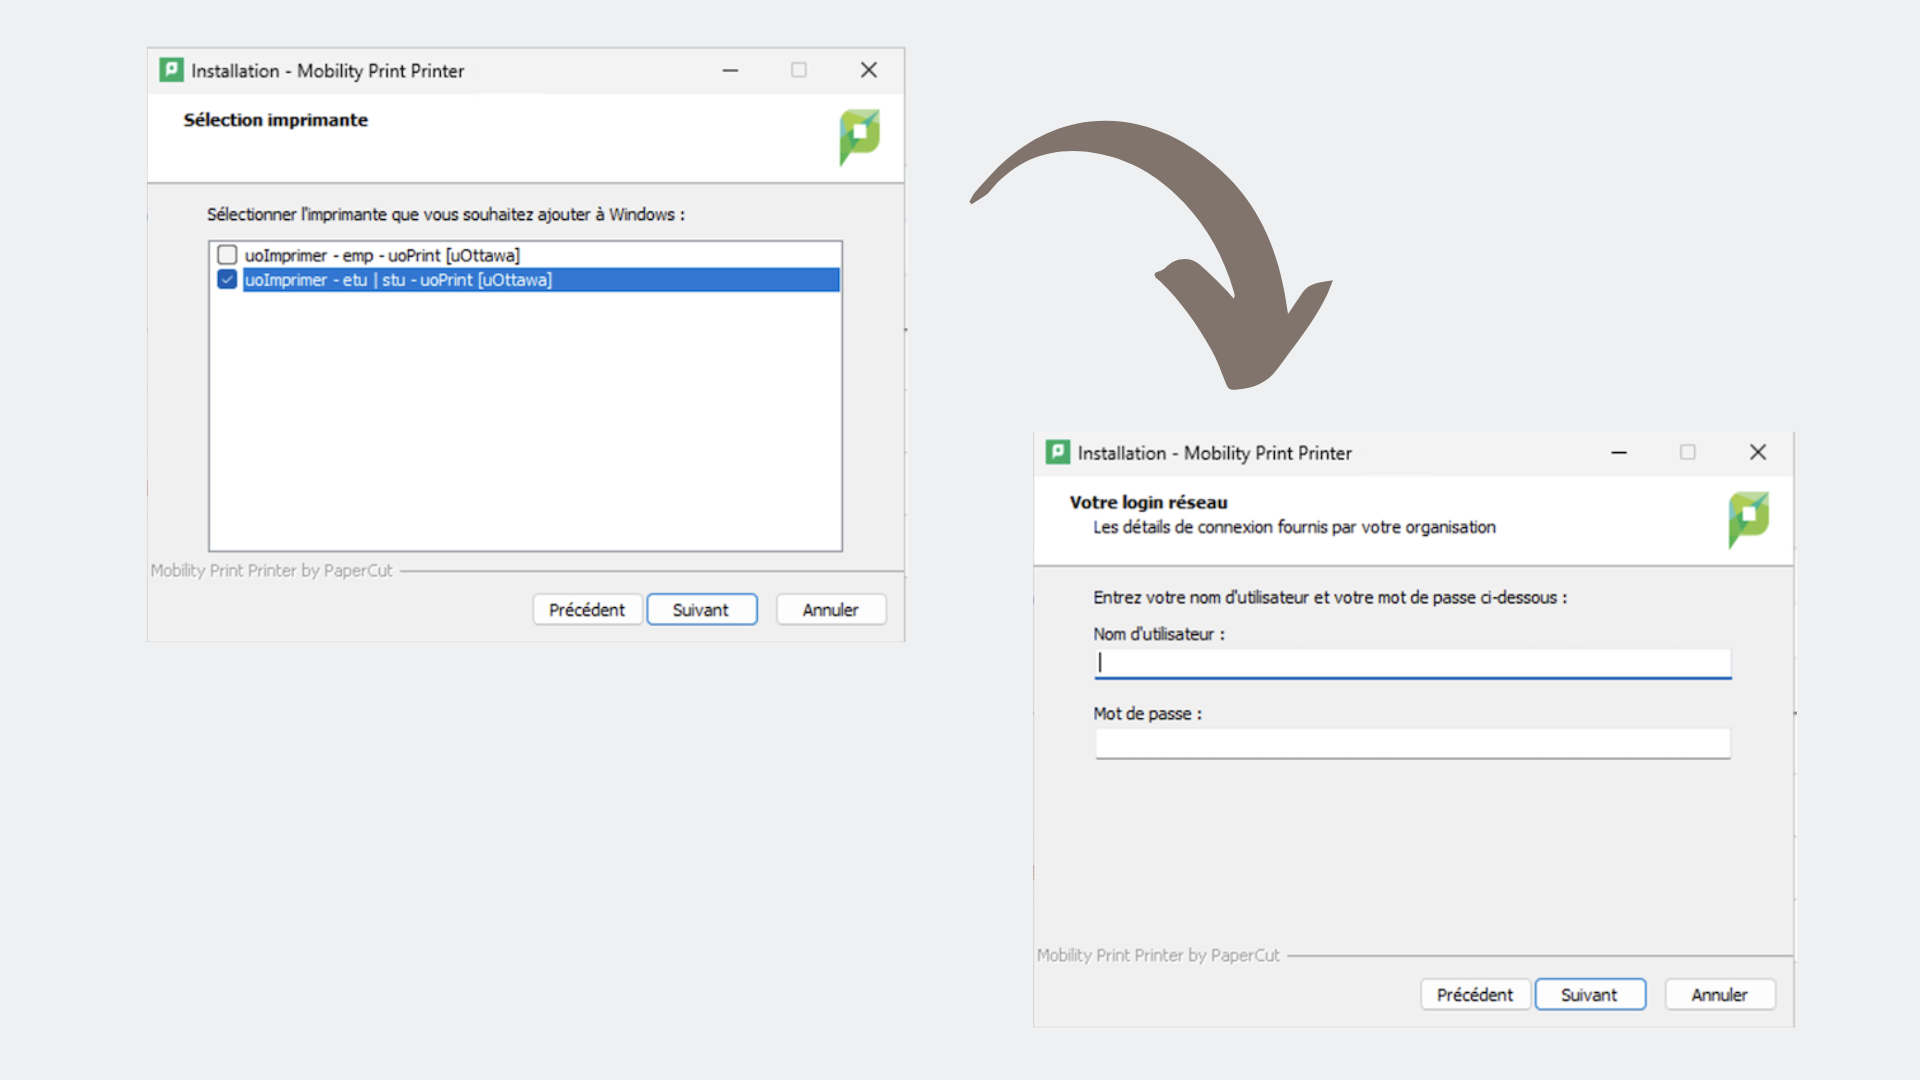This screenshot has height=1080, width=1920.
Task: Select the uoImprimer - emp - uoPrint [uOttawa] row
Action: (x=525, y=255)
